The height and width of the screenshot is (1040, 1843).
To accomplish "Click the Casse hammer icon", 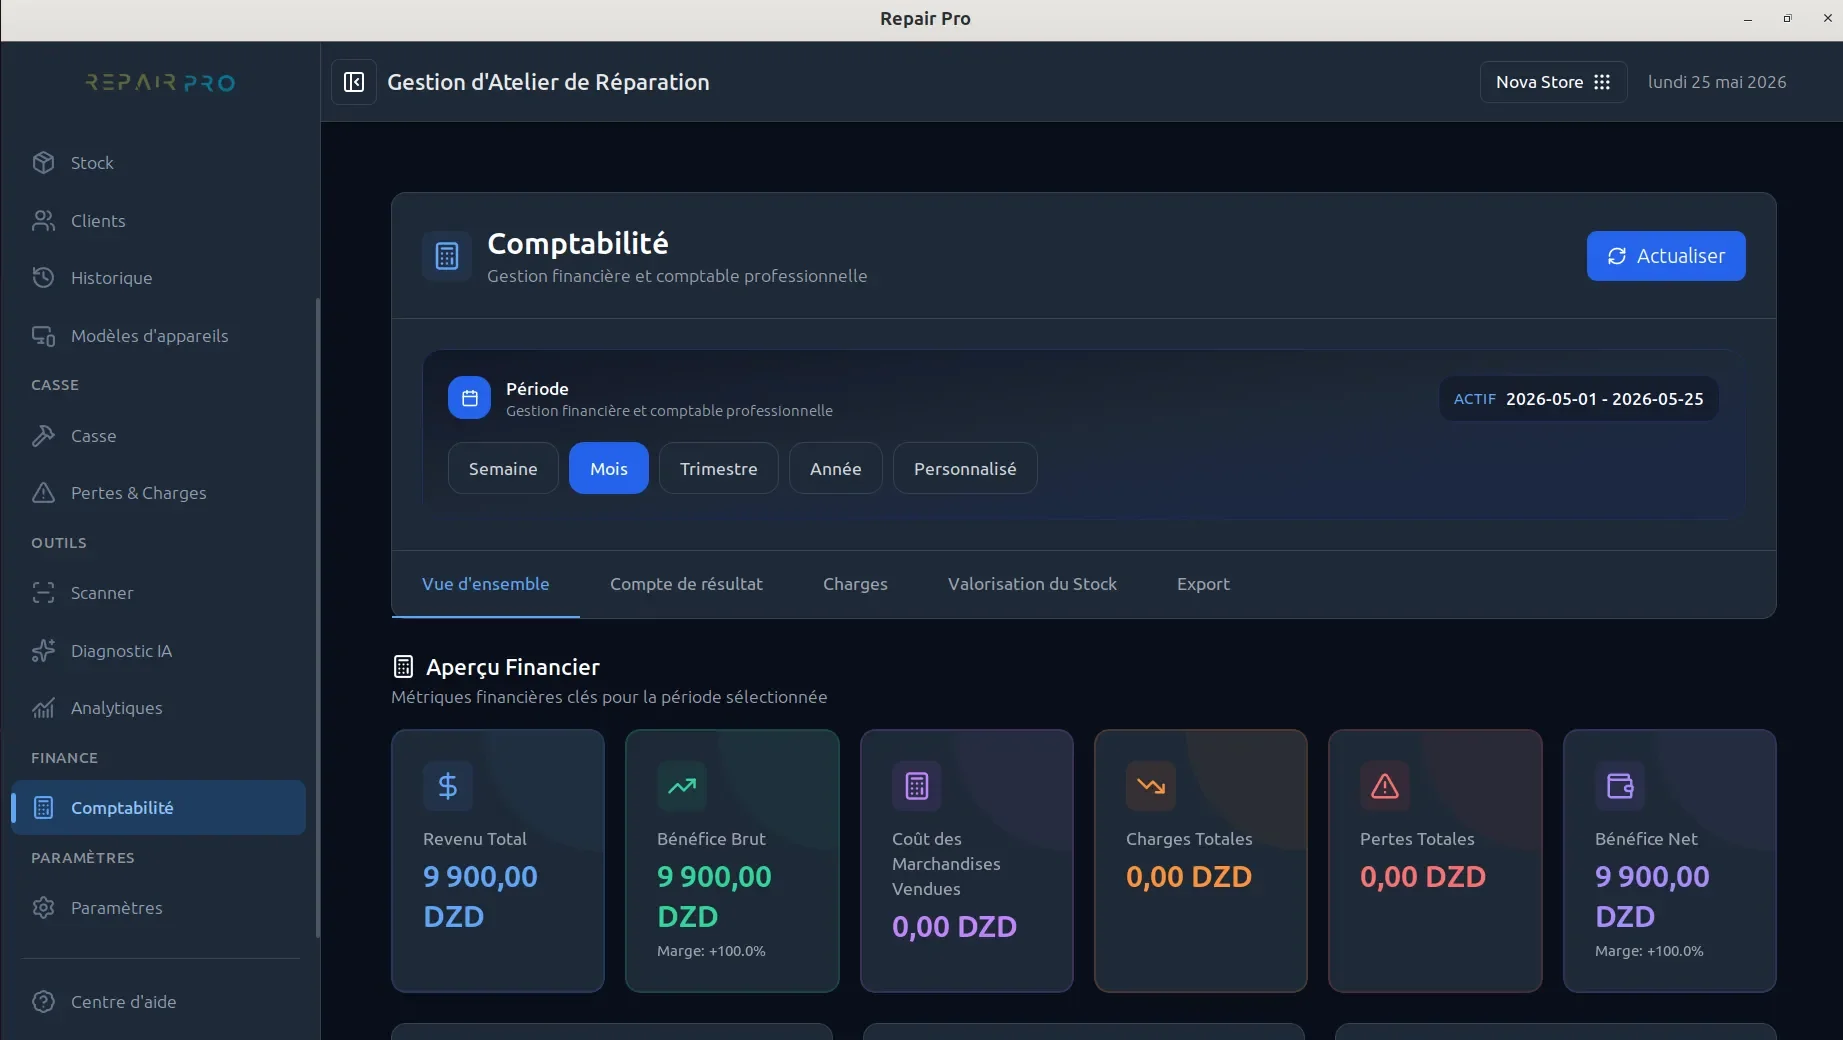I will point(43,435).
